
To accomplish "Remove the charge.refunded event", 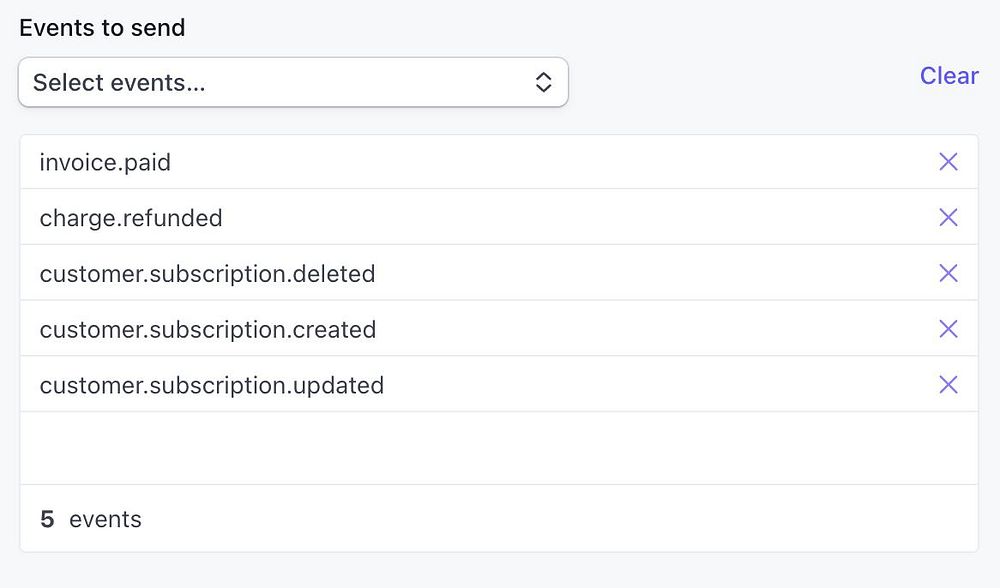I will coord(948,218).
